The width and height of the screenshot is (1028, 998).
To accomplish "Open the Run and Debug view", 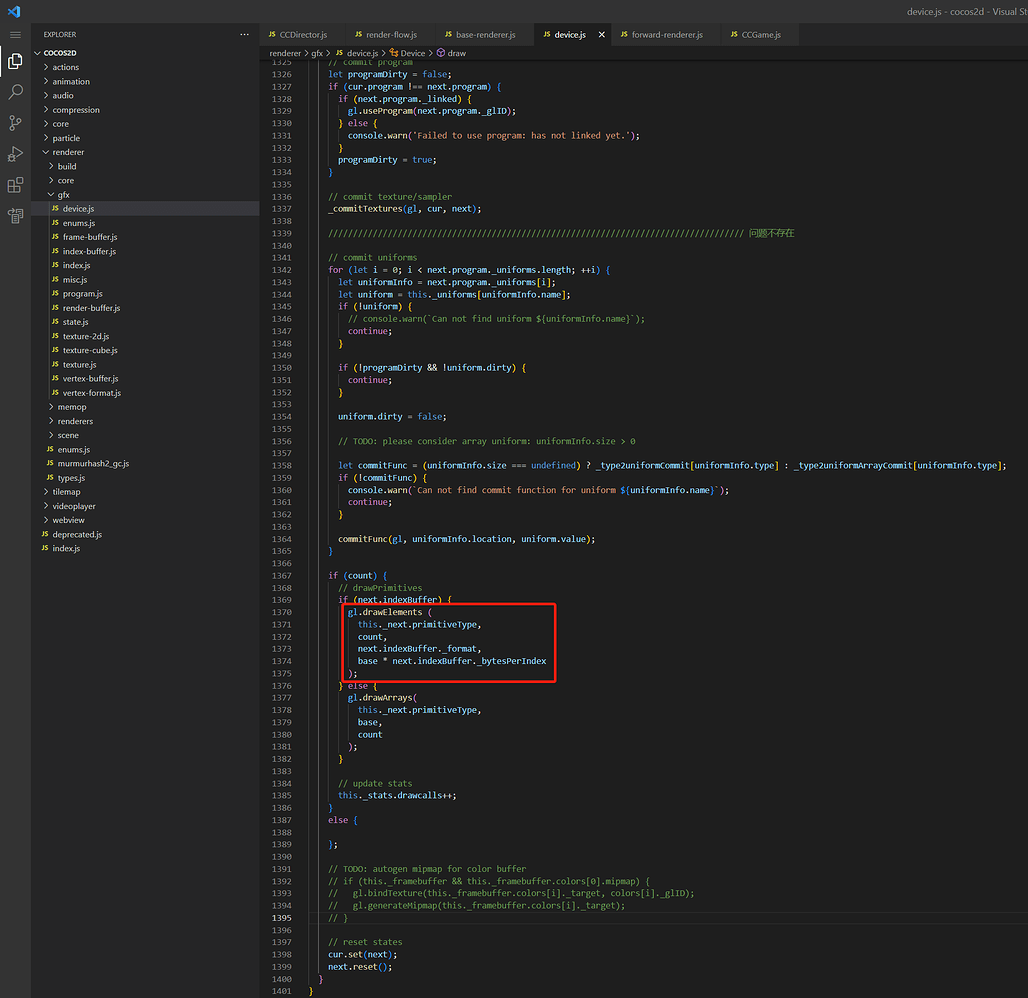I will [15, 153].
